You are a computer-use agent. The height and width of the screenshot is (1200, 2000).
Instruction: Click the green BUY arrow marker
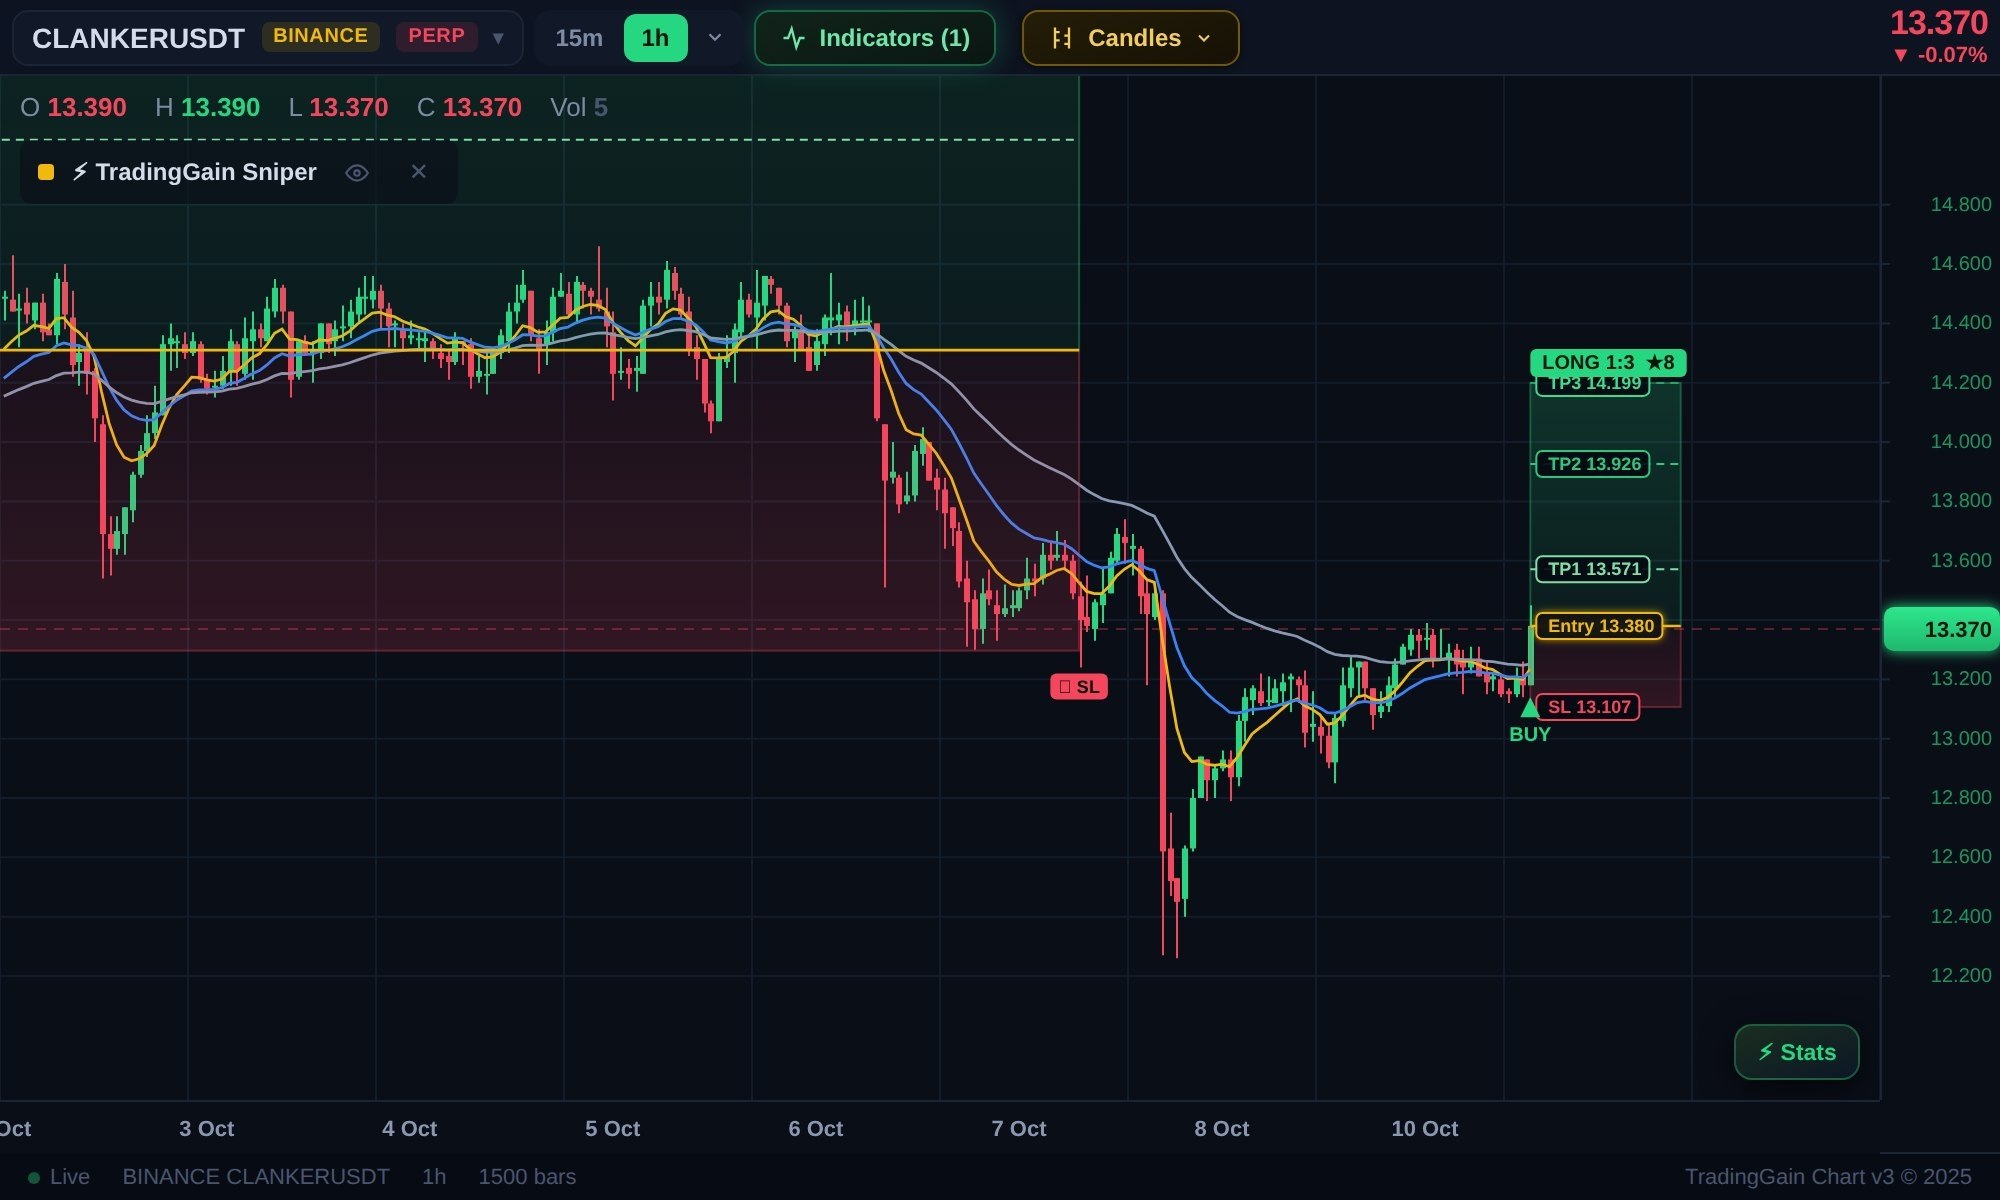click(x=1529, y=709)
